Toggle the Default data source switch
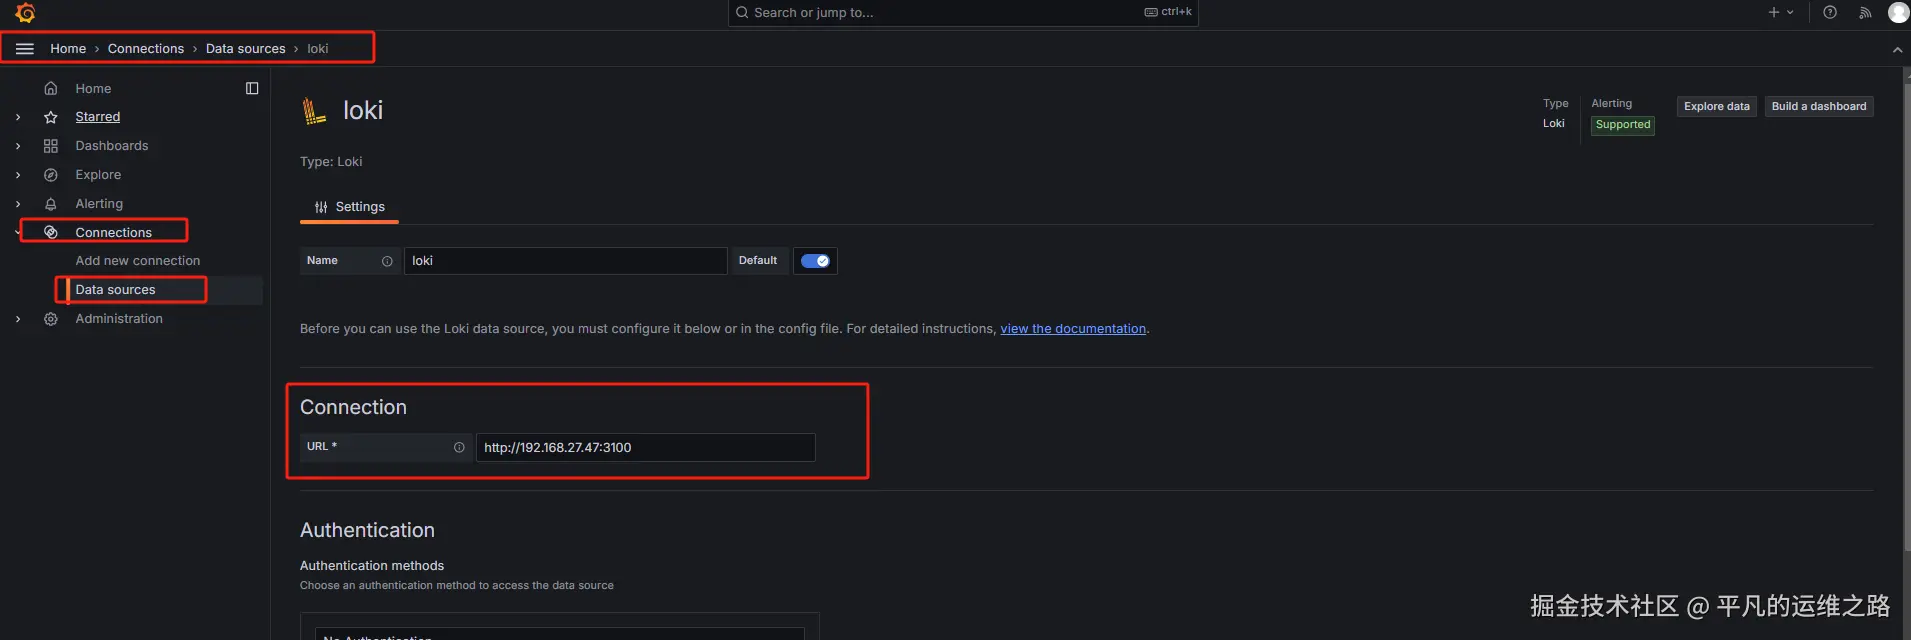 [815, 261]
